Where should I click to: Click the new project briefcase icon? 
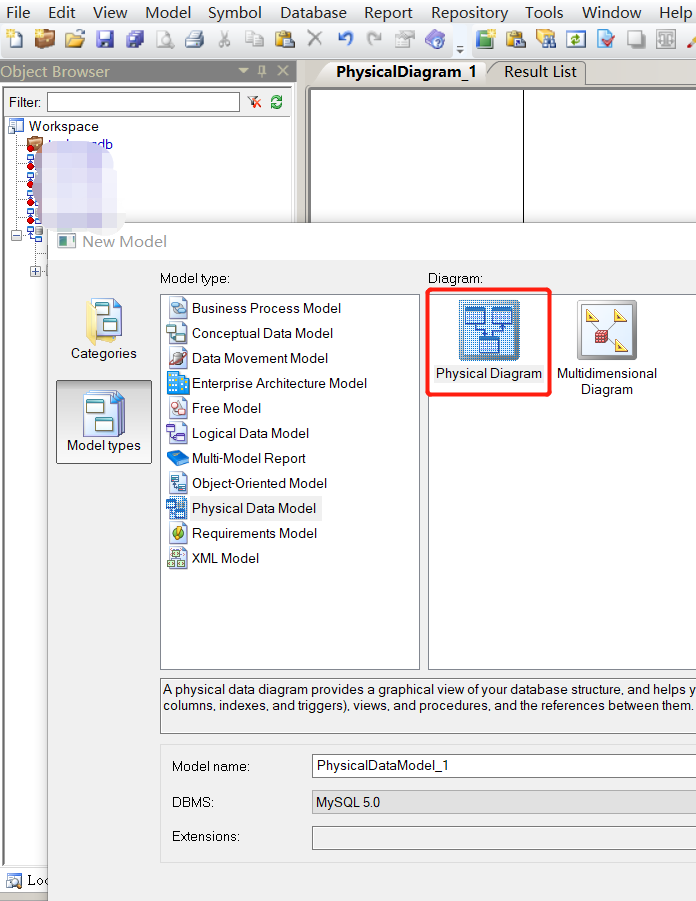[45, 38]
